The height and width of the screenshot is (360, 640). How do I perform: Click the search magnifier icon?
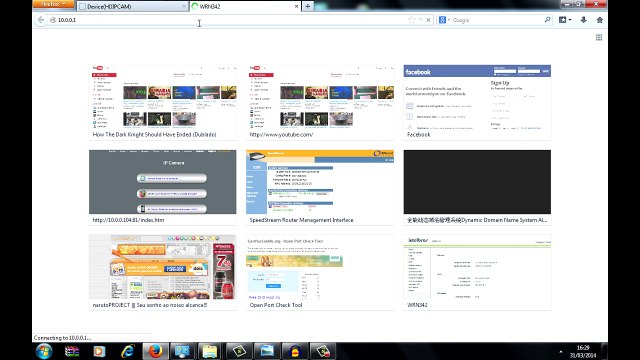click(547, 20)
